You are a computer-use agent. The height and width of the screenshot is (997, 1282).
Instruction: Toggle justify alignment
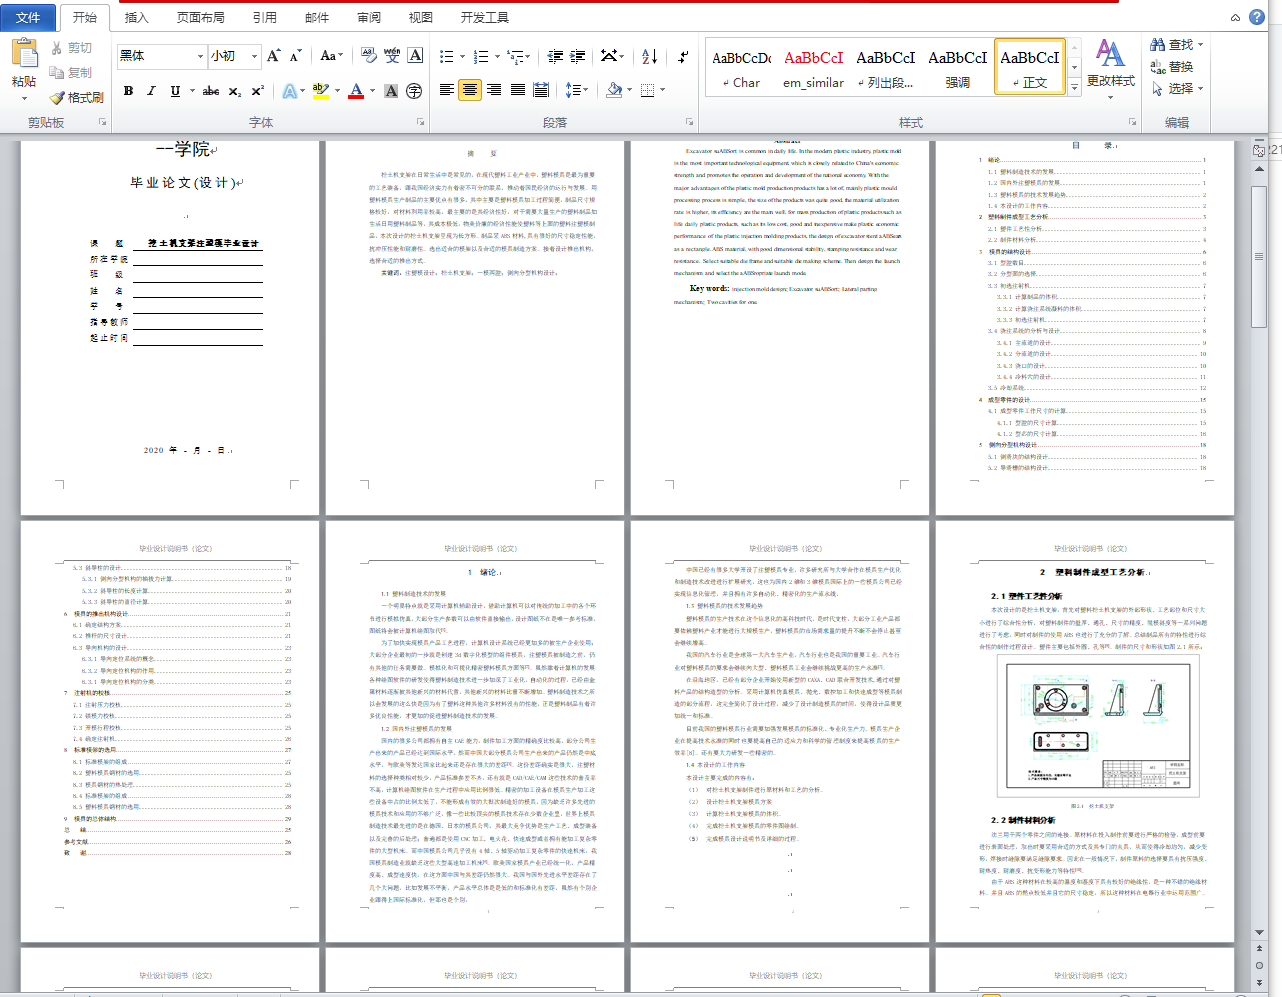point(517,90)
